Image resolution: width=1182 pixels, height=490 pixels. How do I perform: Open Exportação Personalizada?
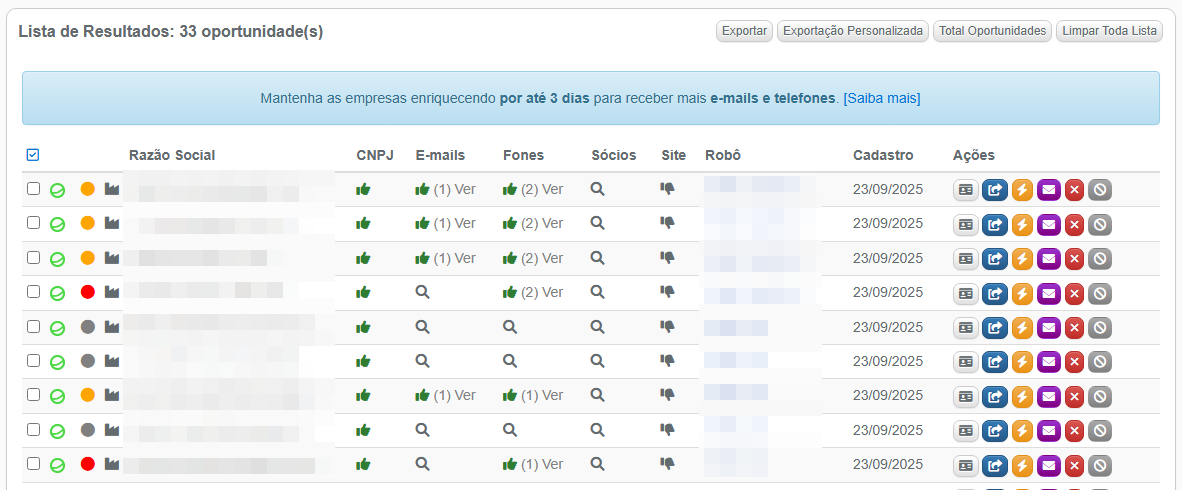coord(852,31)
